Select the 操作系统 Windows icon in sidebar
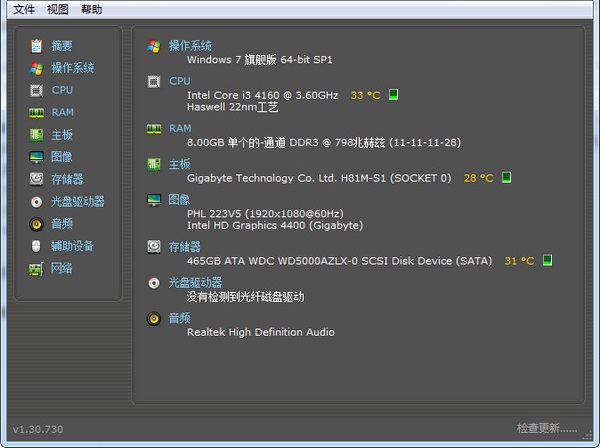 [36, 68]
